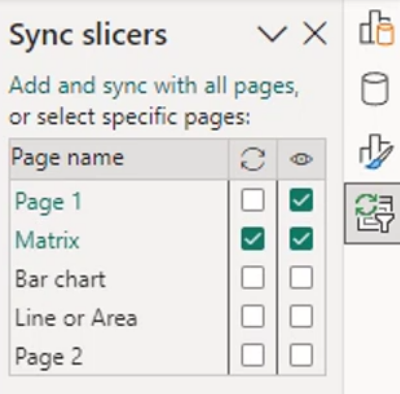Select the Page 2 row name
The width and height of the screenshot is (400, 394).
pos(49,357)
